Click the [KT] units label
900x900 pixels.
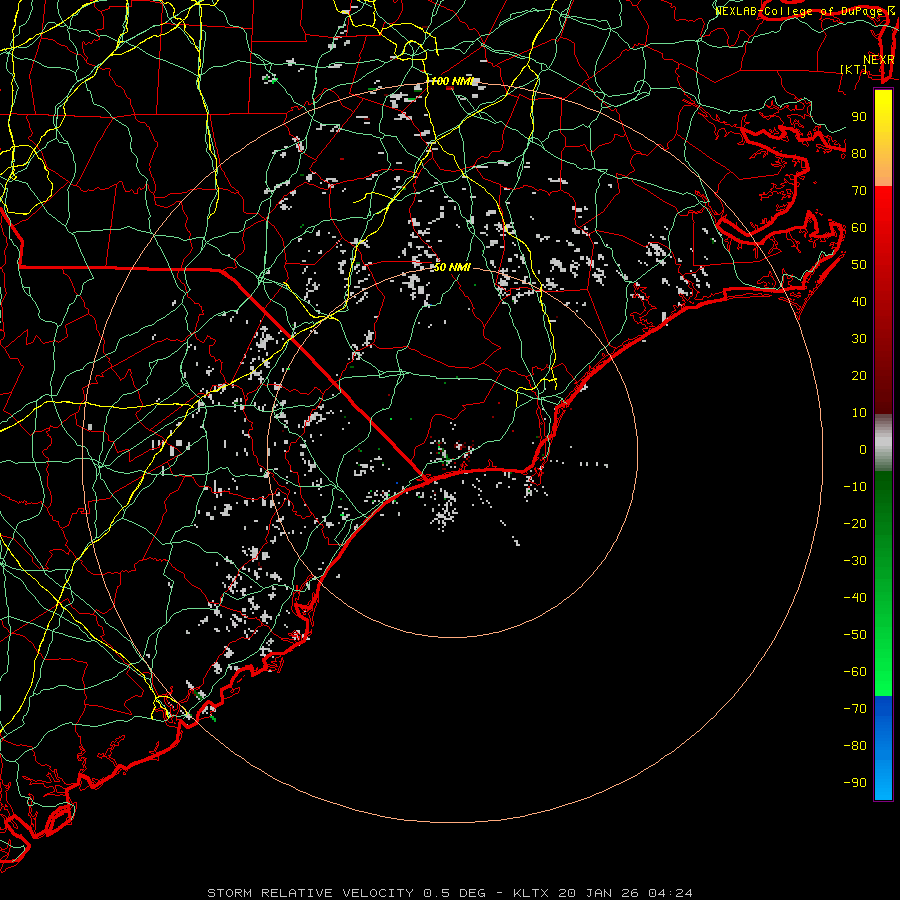point(854,69)
